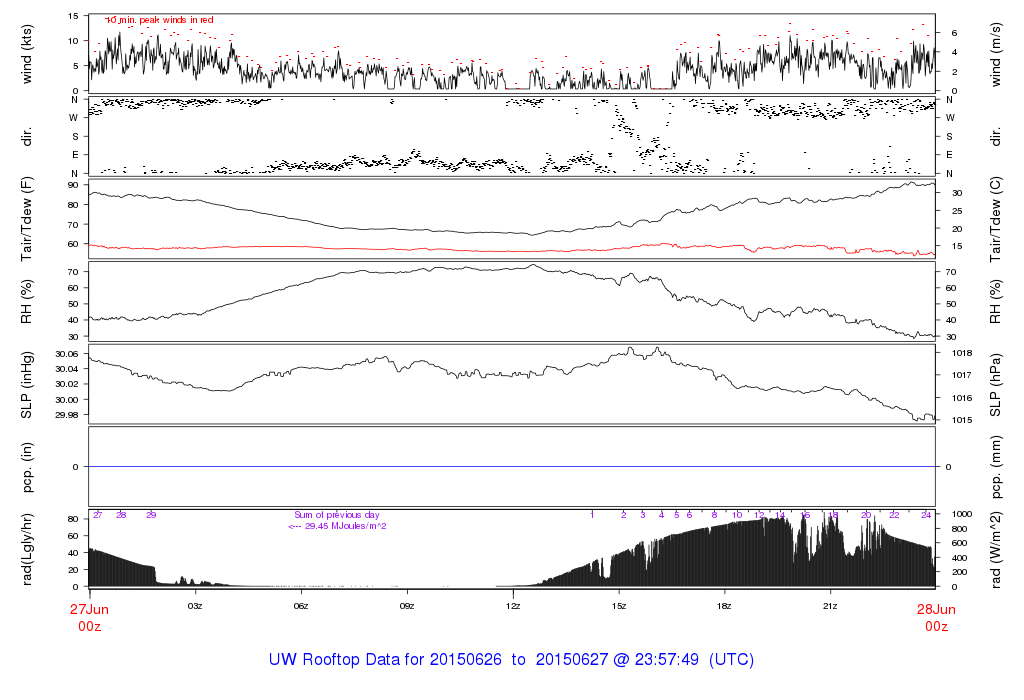The height and width of the screenshot is (700, 1024).
Task: Click the 15z time axis tick label
Action: [x=619, y=606]
